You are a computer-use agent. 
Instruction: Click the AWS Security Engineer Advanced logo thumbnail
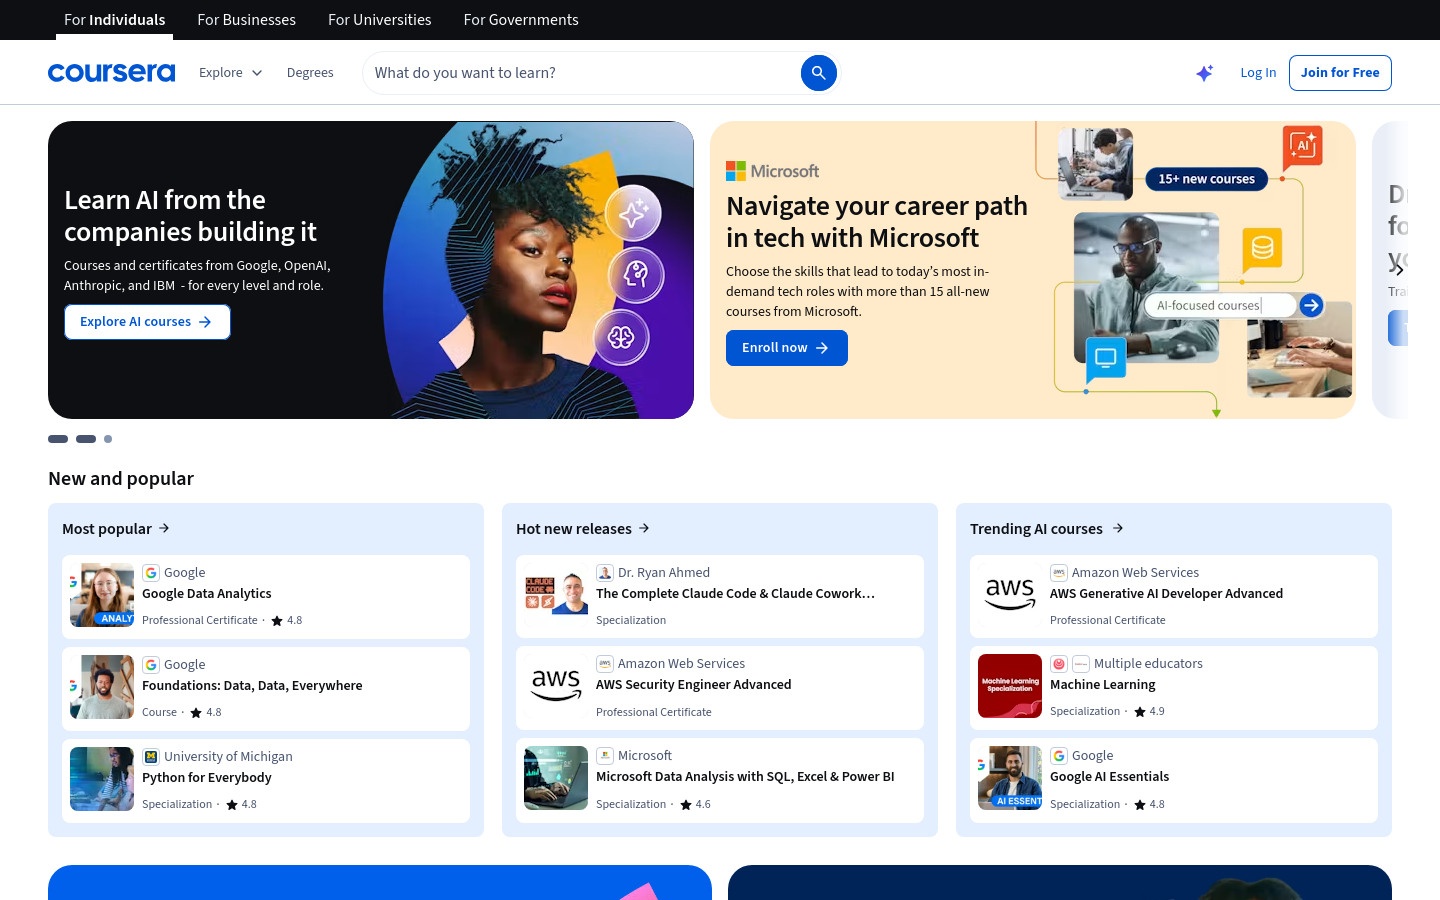click(x=556, y=686)
